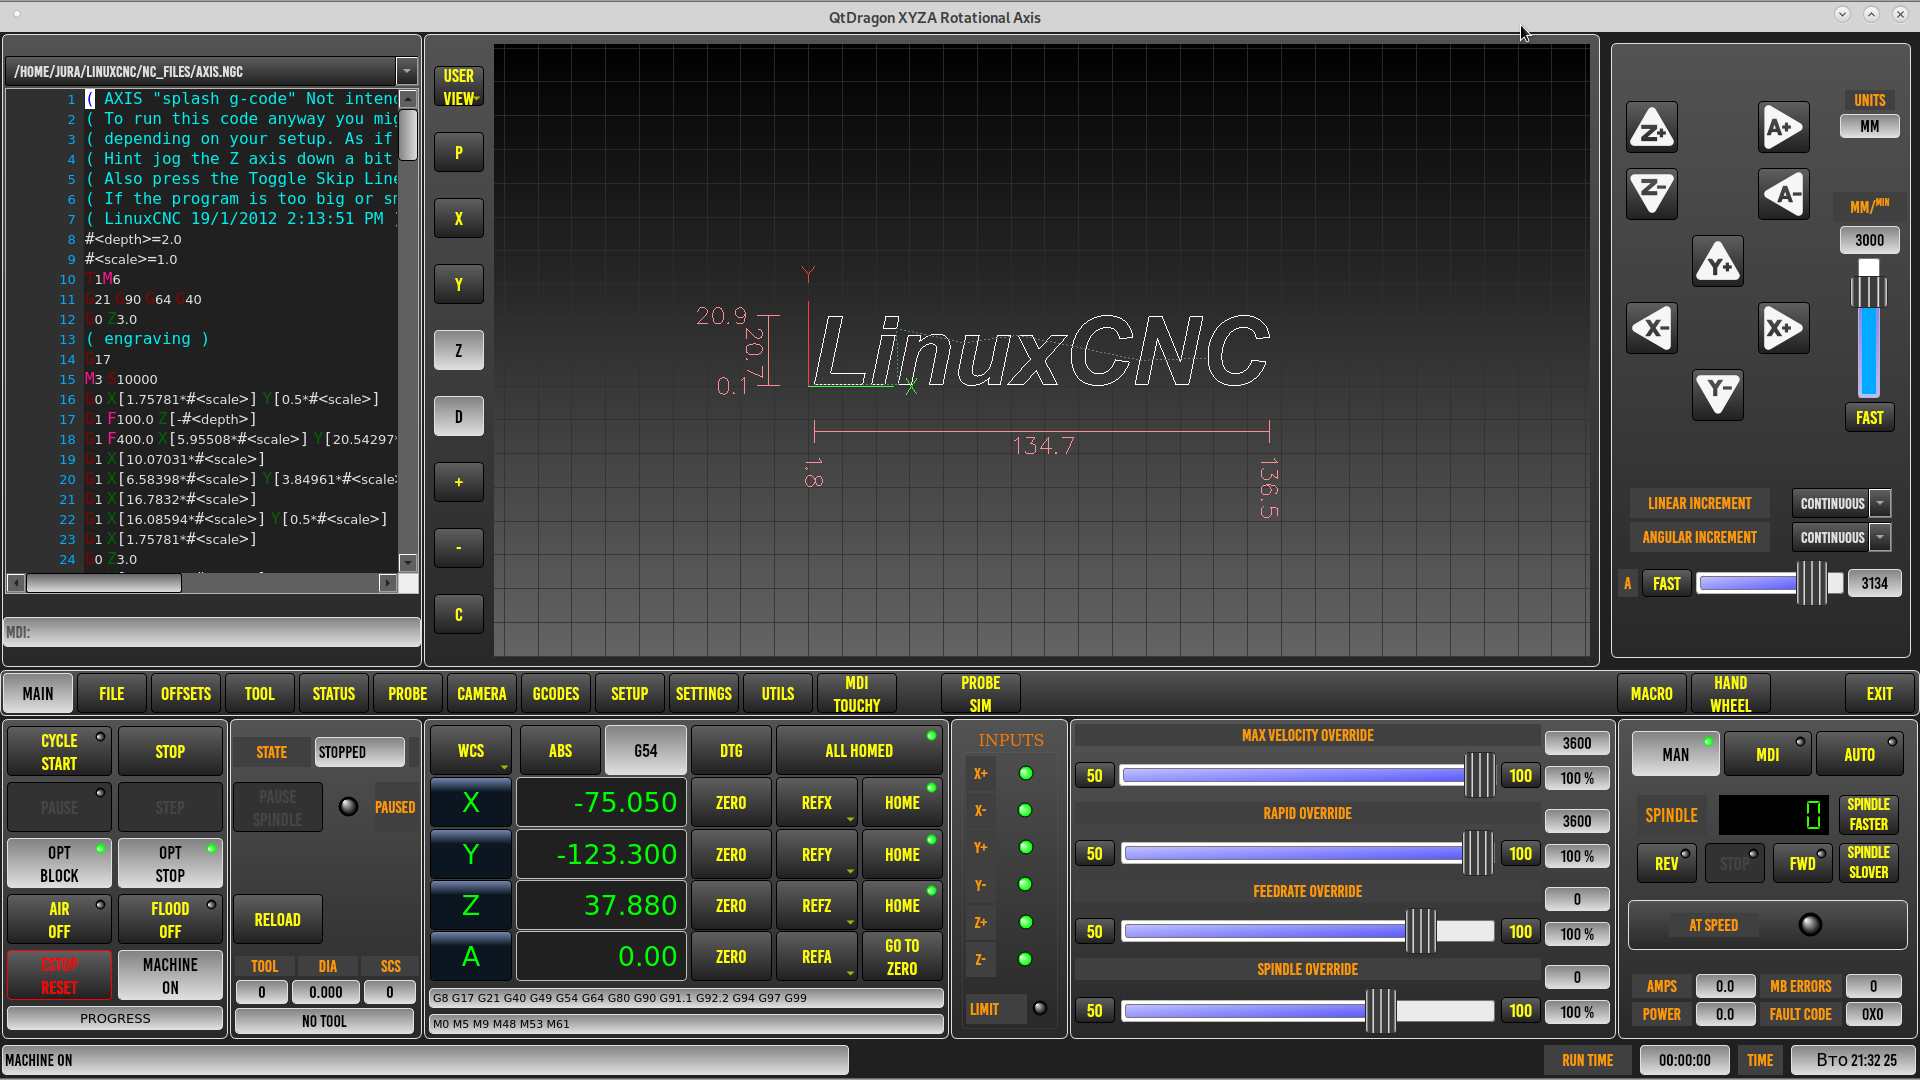
Task: Click the G-code editor horizontal scrollbar
Action: [x=202, y=583]
